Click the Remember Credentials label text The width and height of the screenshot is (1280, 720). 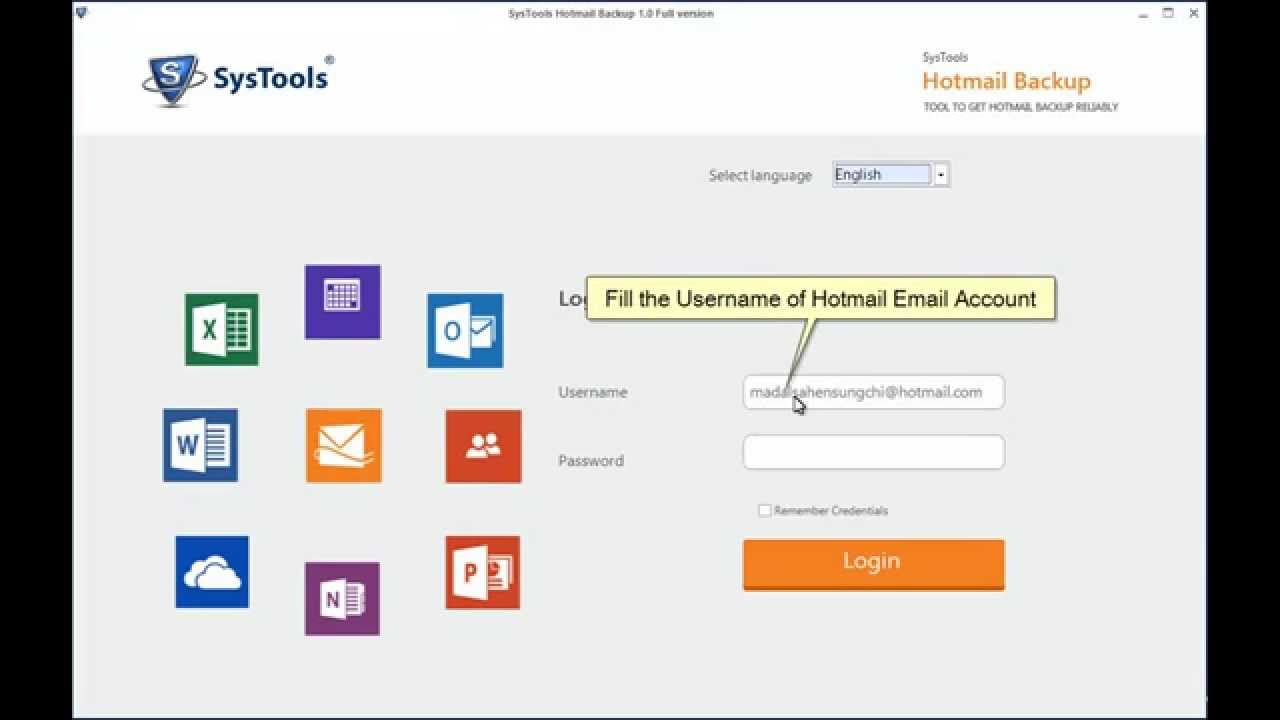831,511
